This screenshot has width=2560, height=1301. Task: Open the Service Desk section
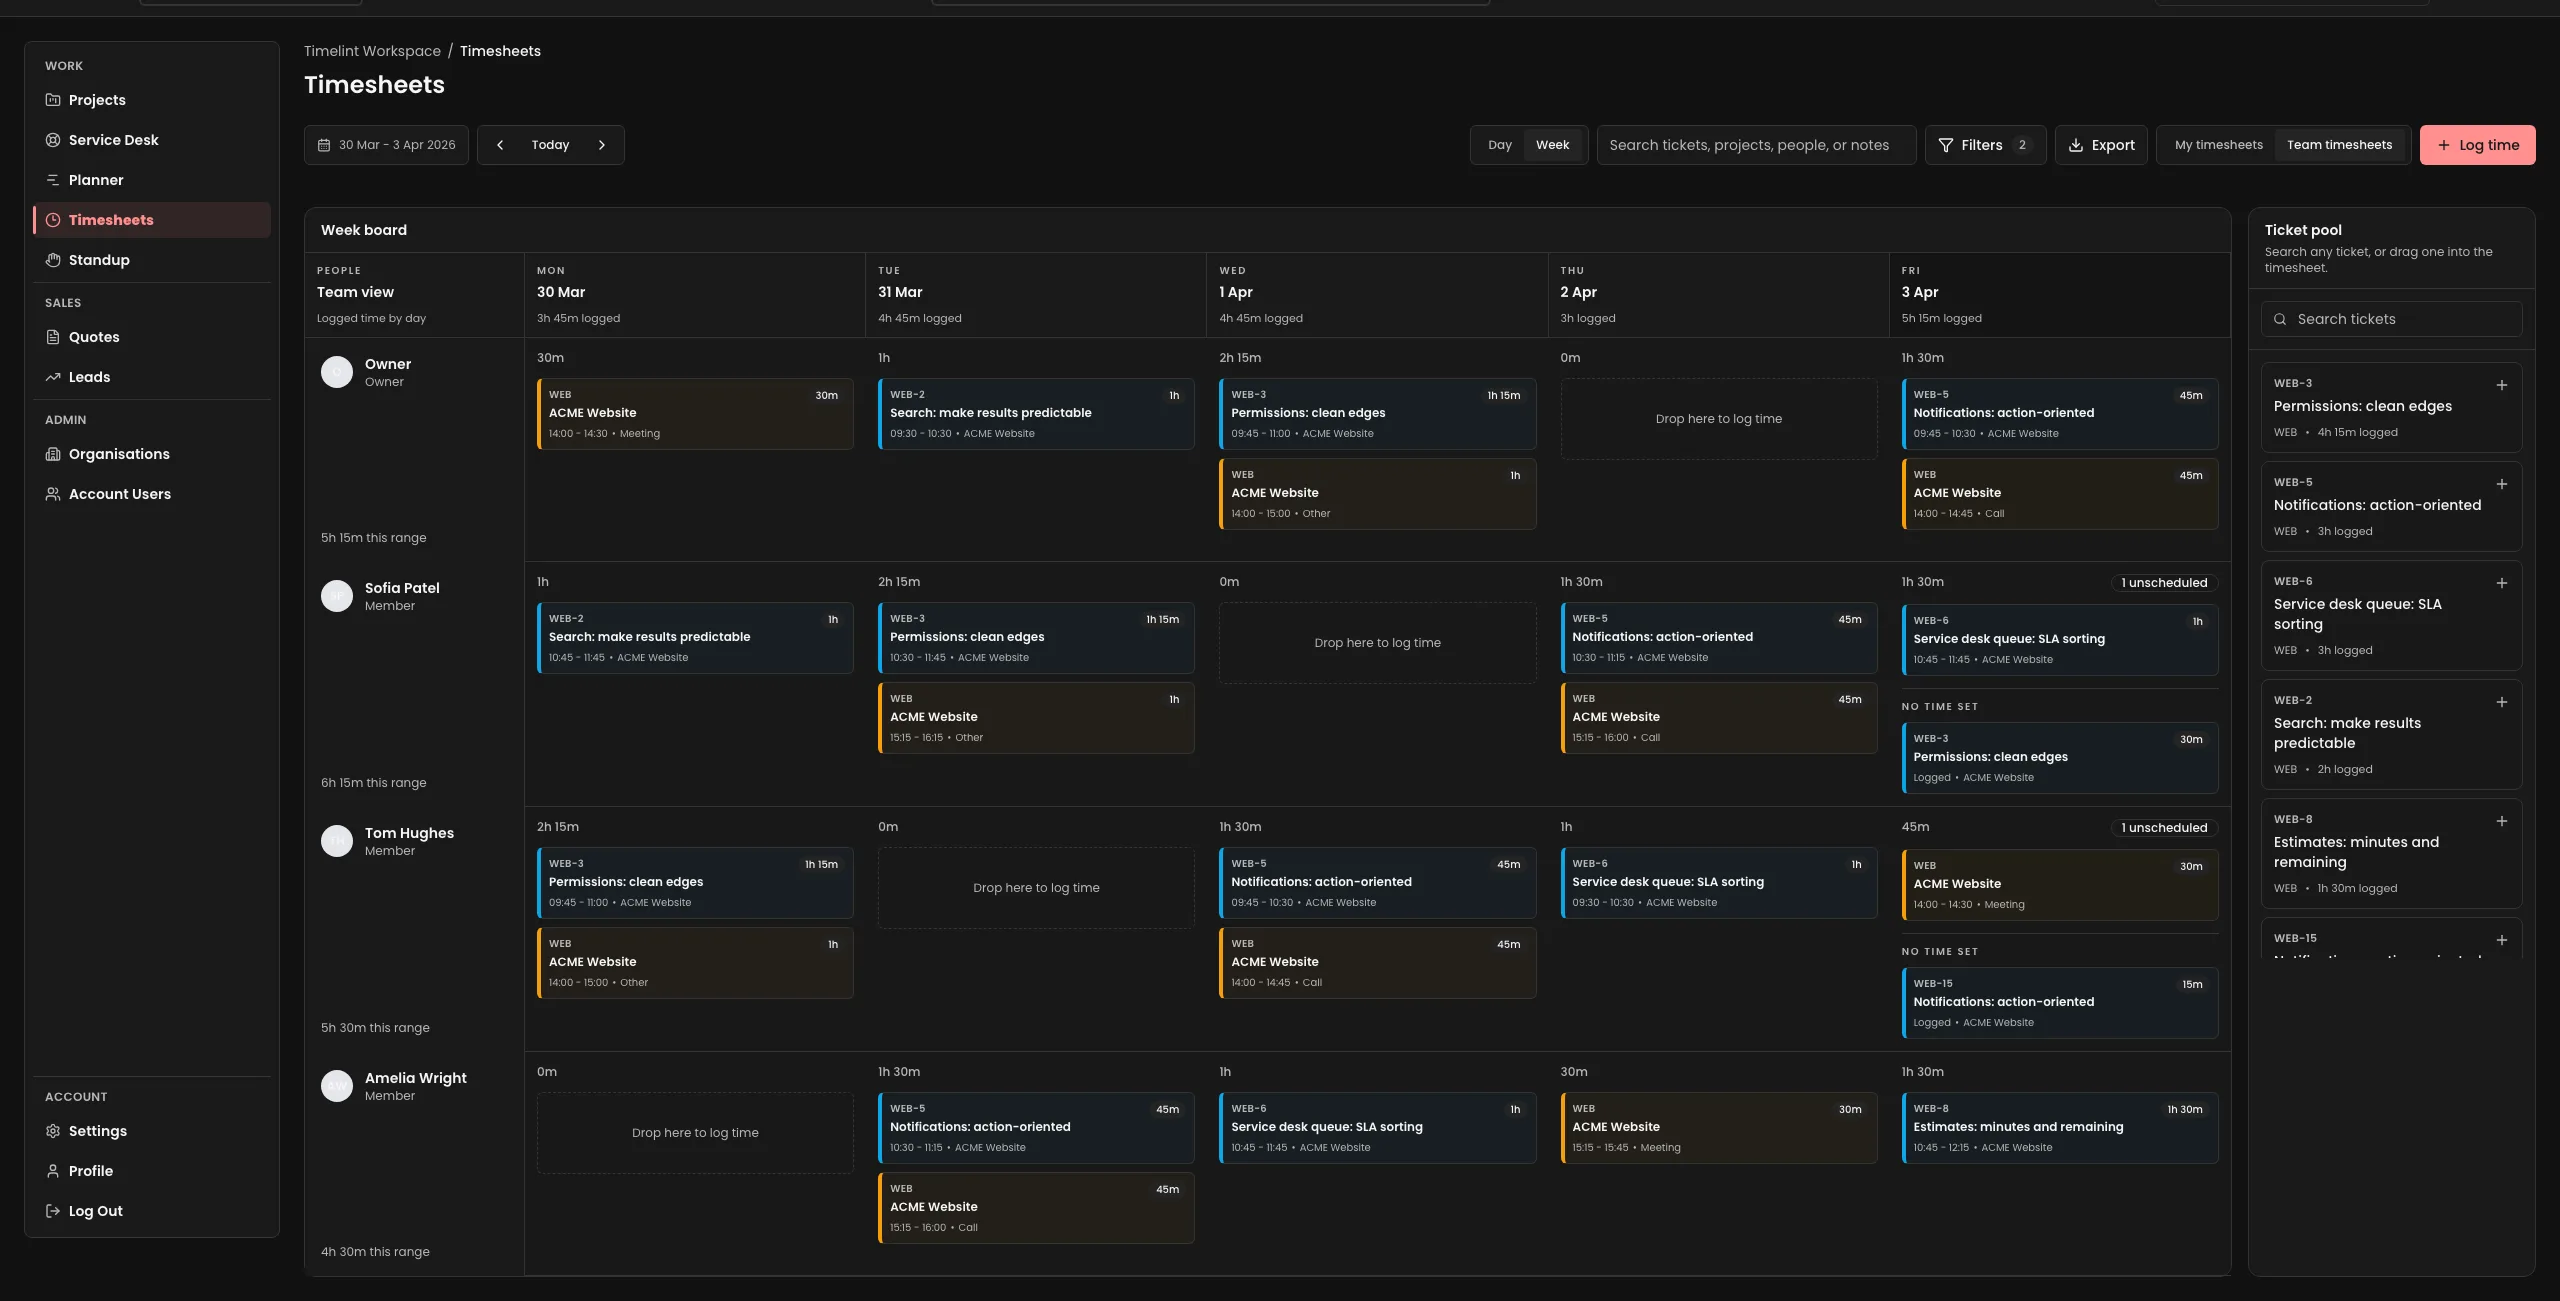coord(152,140)
